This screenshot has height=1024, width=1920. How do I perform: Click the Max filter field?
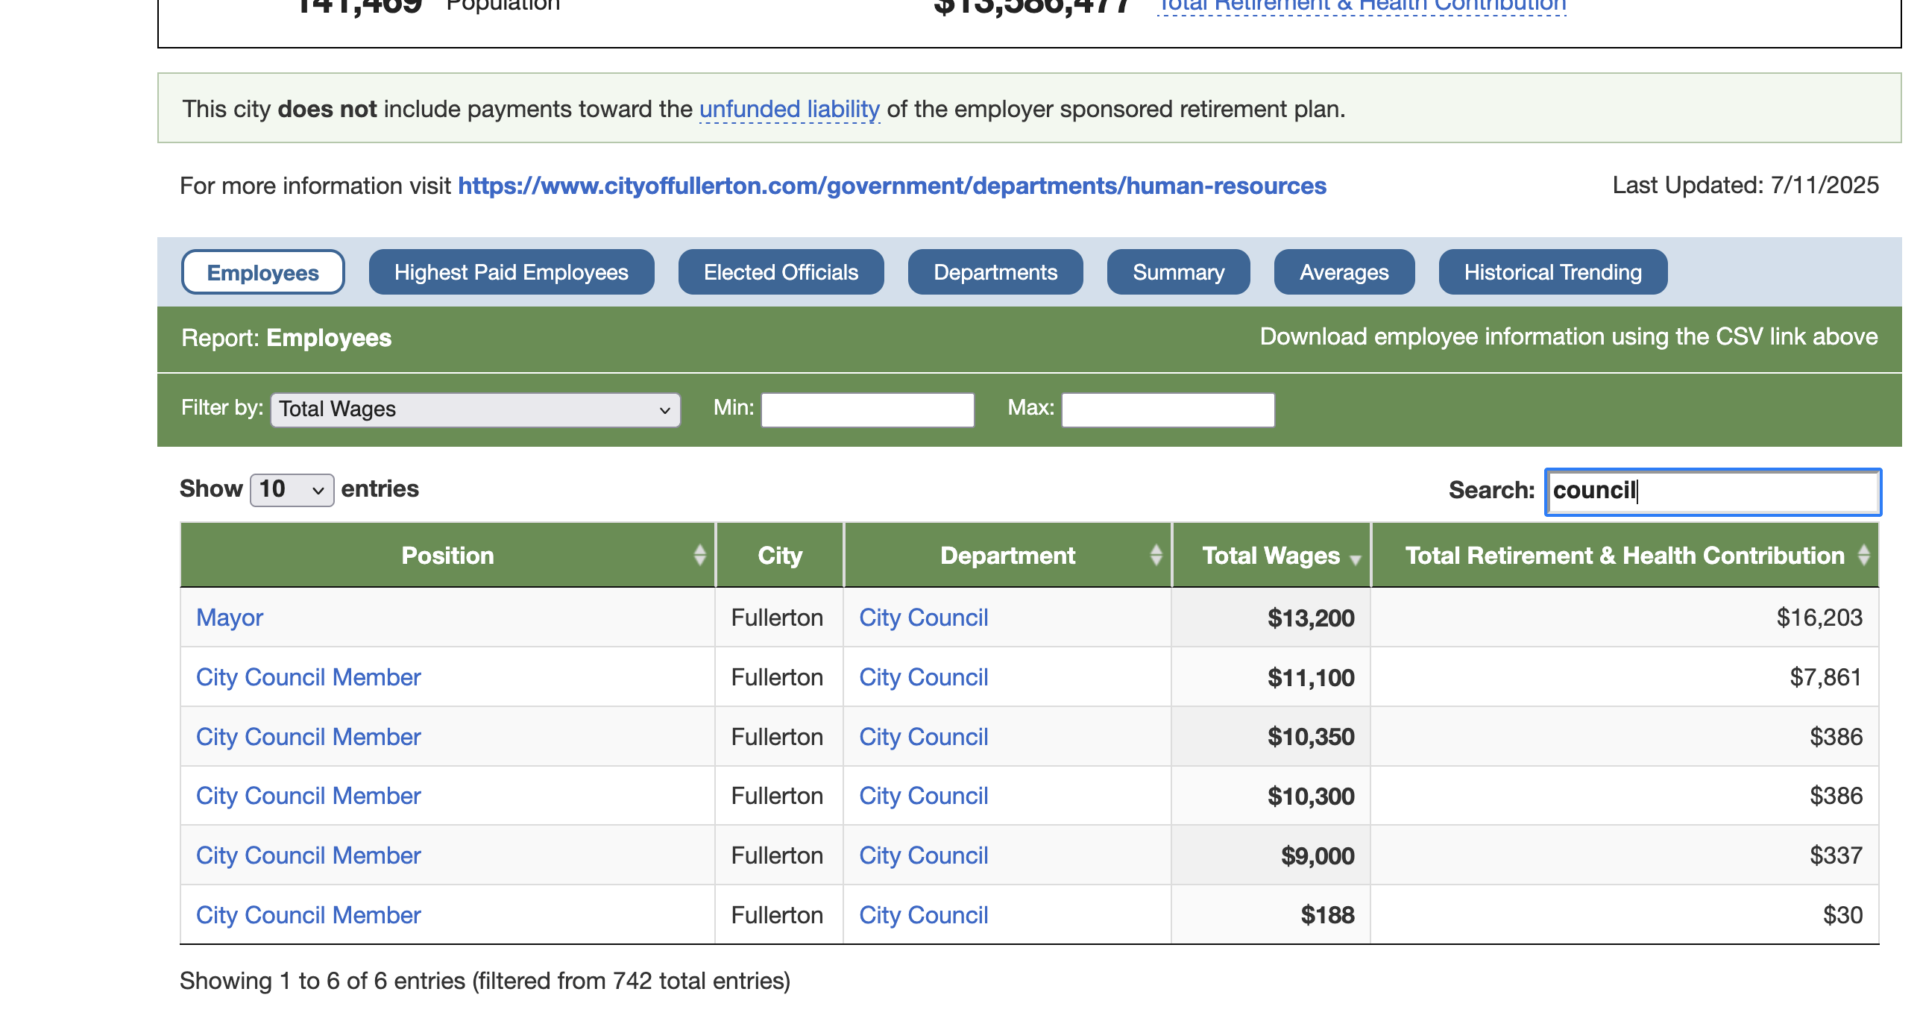1167,409
